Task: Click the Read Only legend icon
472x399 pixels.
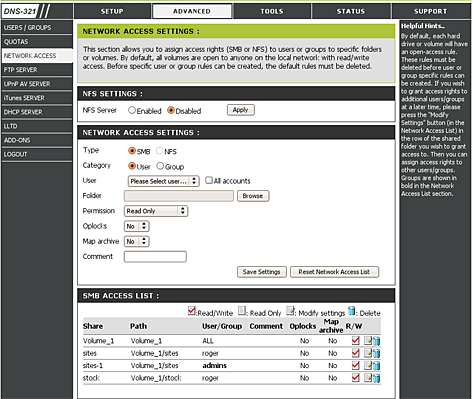Action: [x=242, y=311]
